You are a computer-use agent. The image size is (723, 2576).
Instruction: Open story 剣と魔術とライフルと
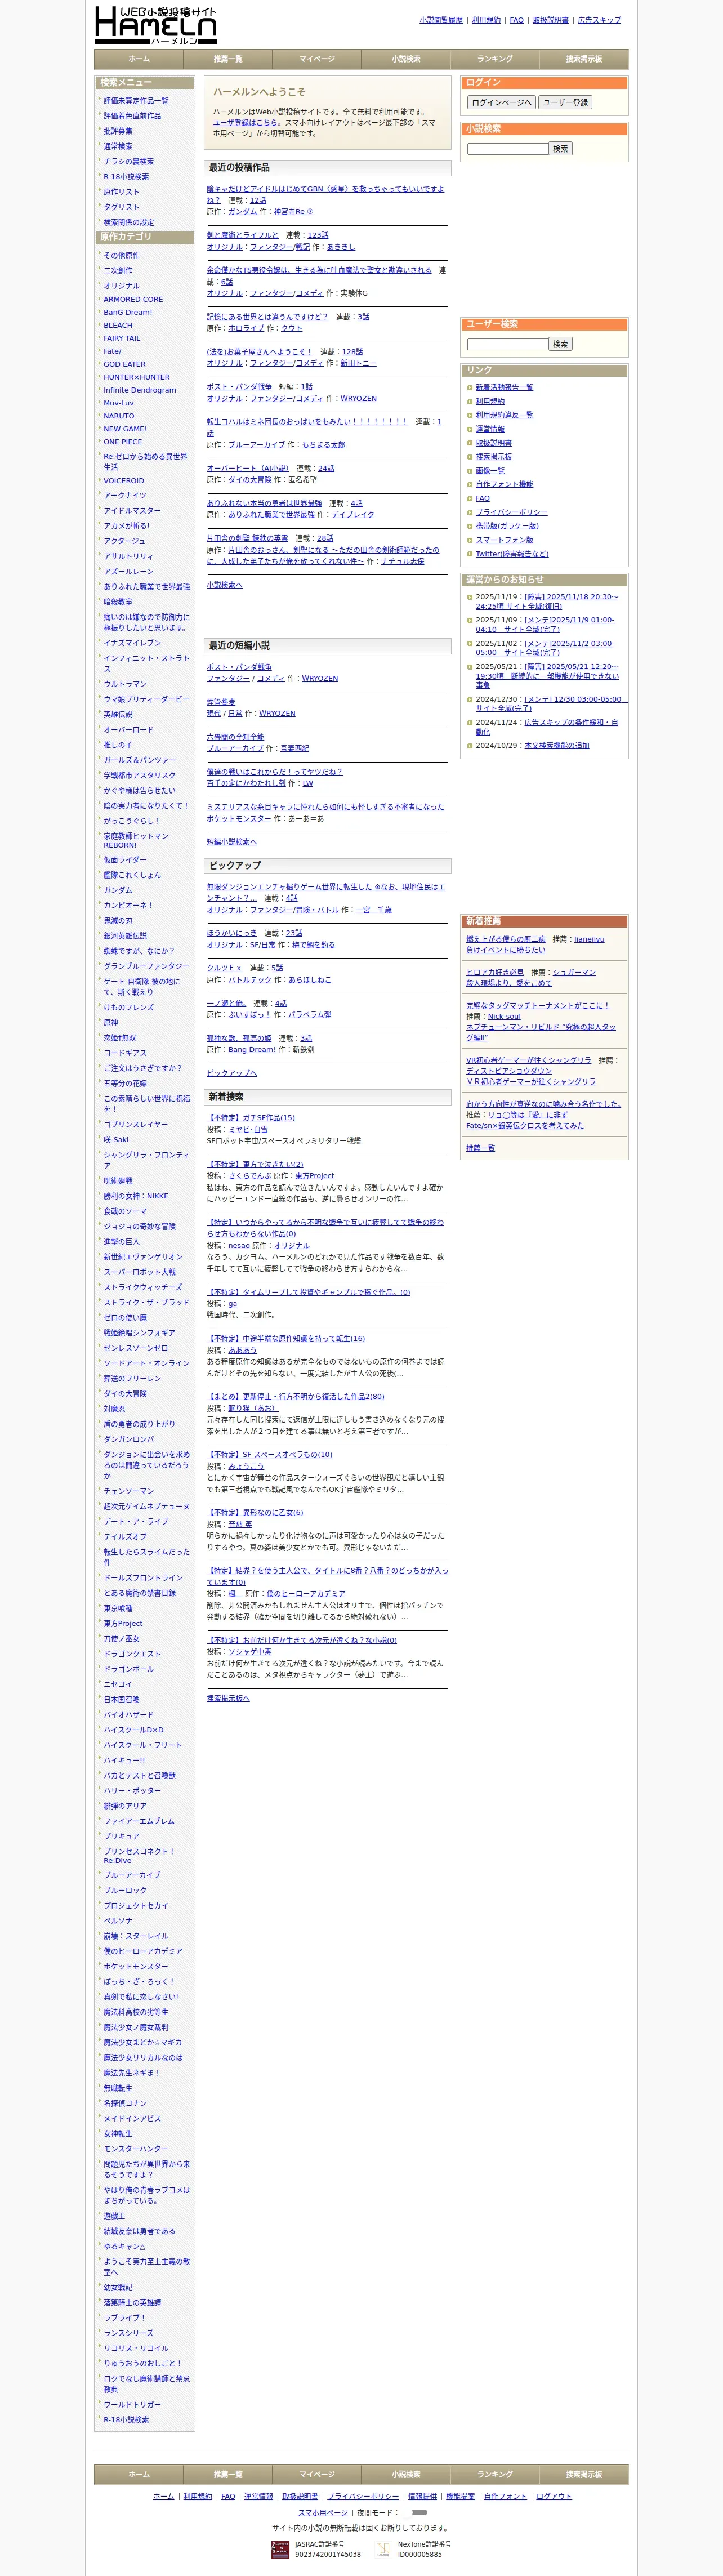click(x=243, y=235)
